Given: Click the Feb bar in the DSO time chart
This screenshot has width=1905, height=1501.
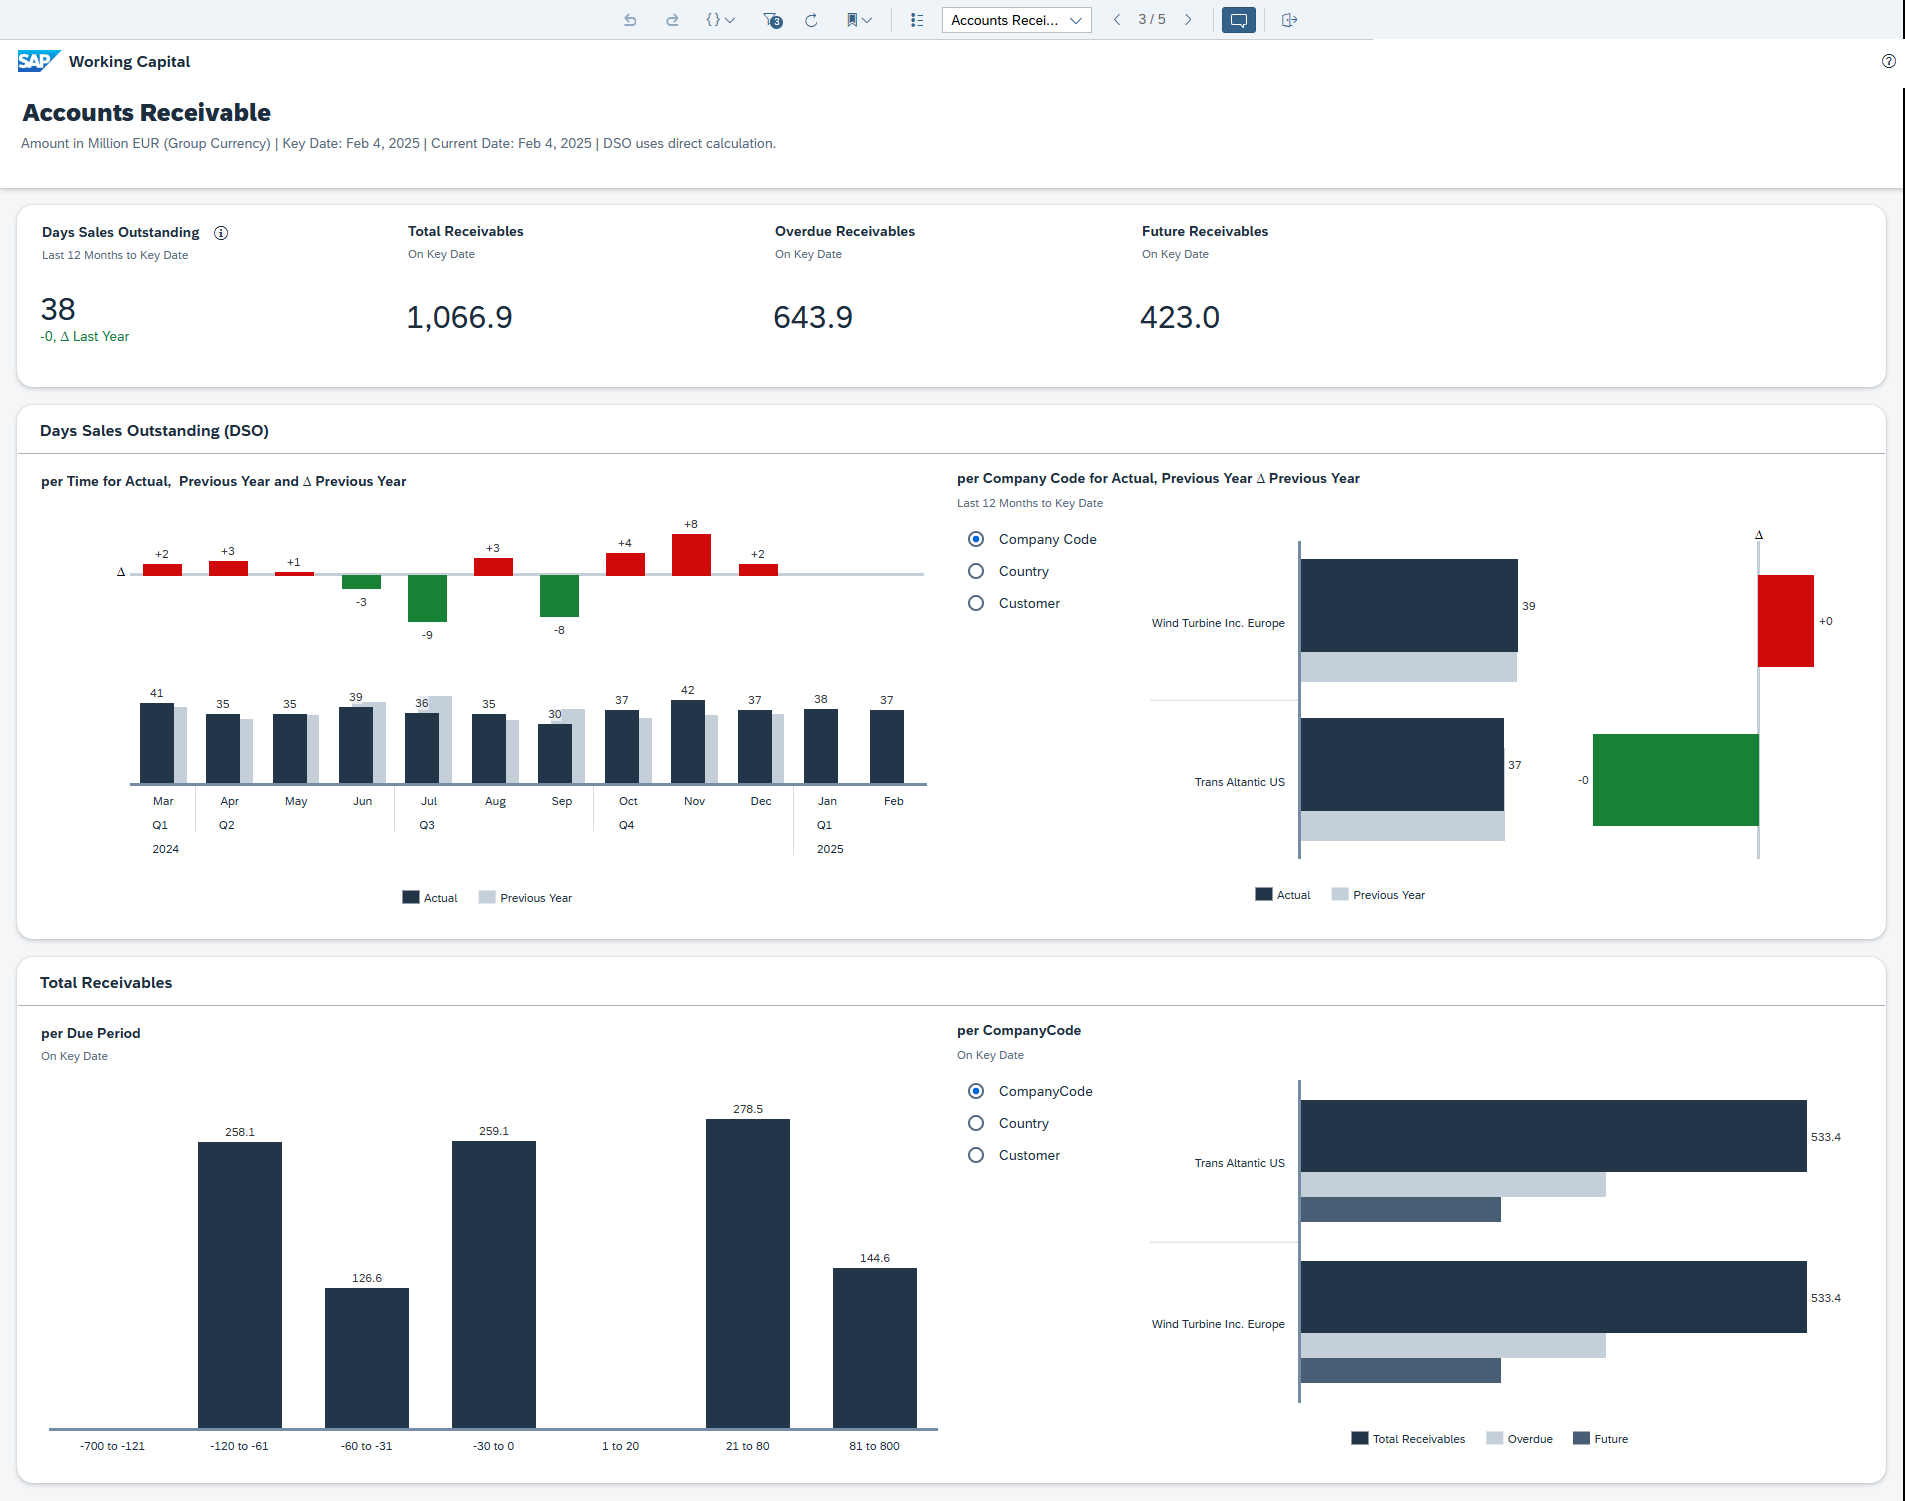Looking at the screenshot, I should pos(887,745).
